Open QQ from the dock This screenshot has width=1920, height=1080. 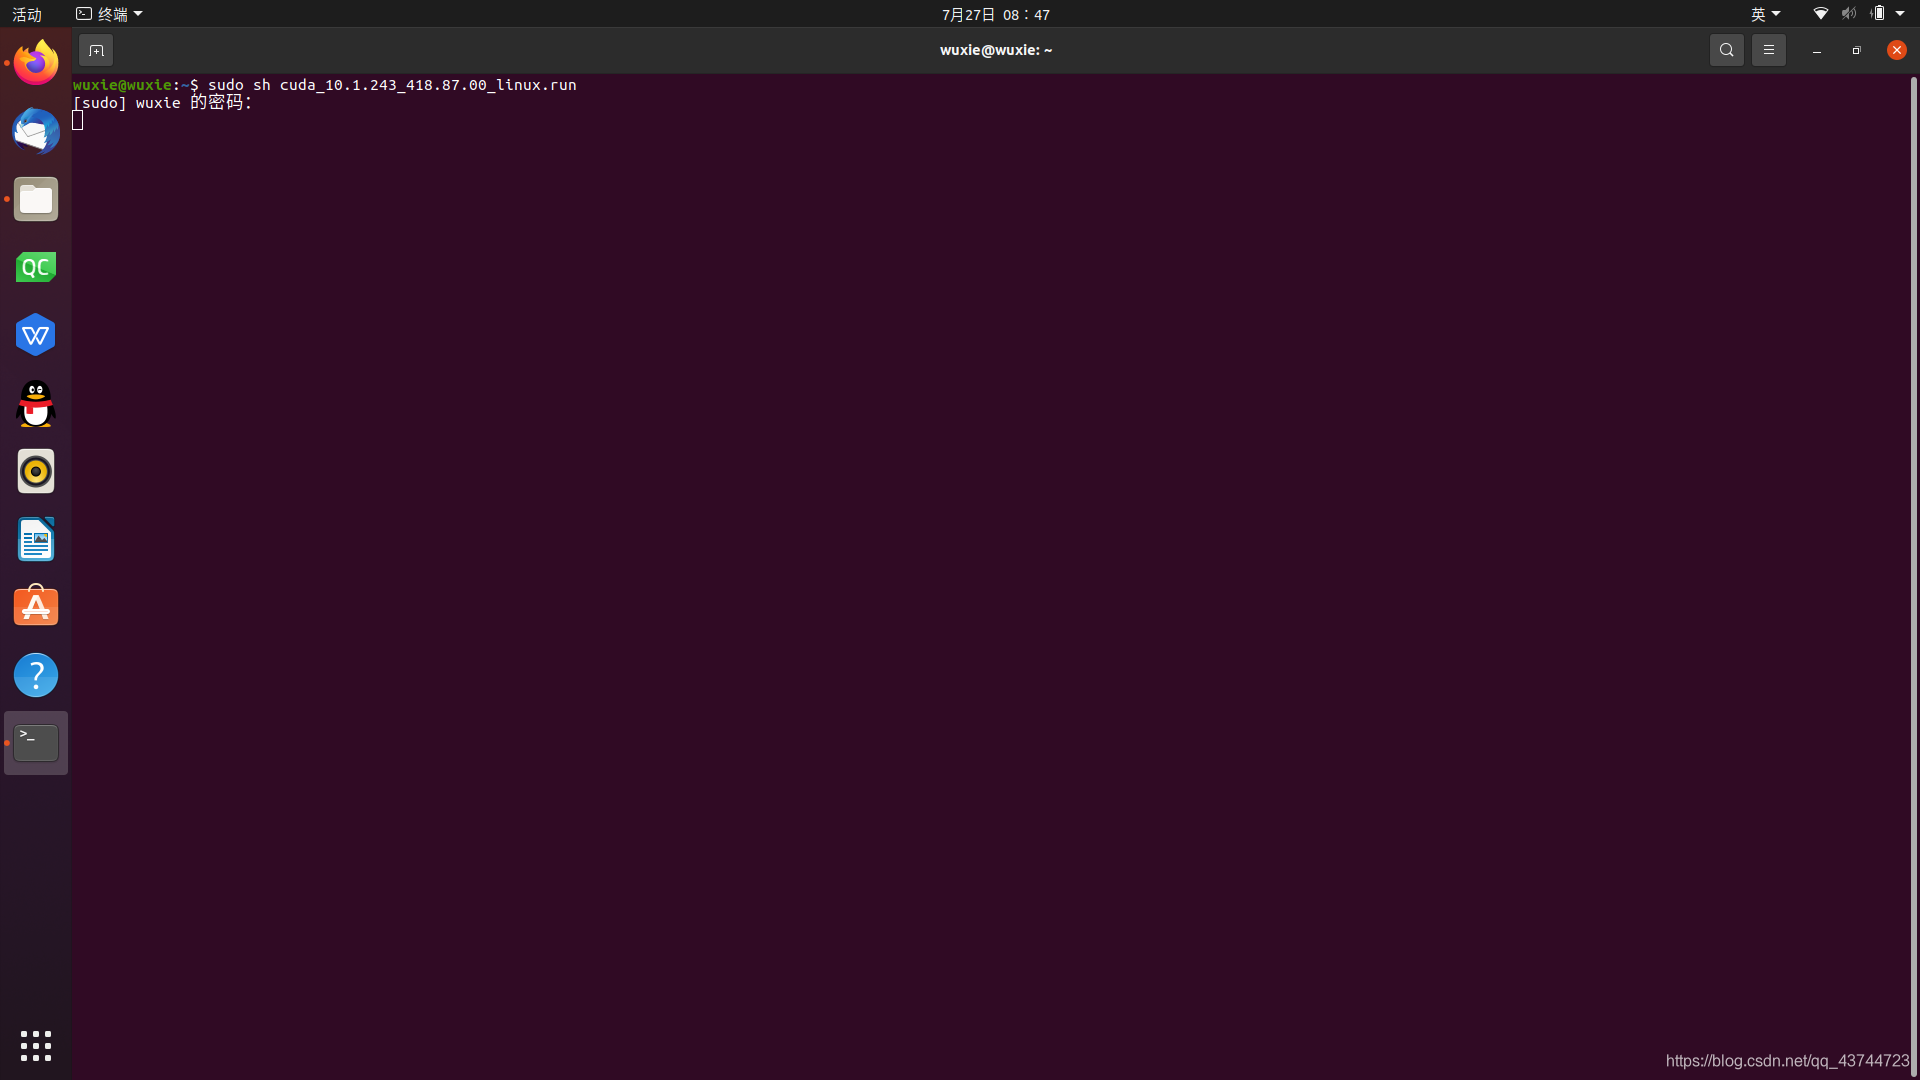tap(36, 404)
